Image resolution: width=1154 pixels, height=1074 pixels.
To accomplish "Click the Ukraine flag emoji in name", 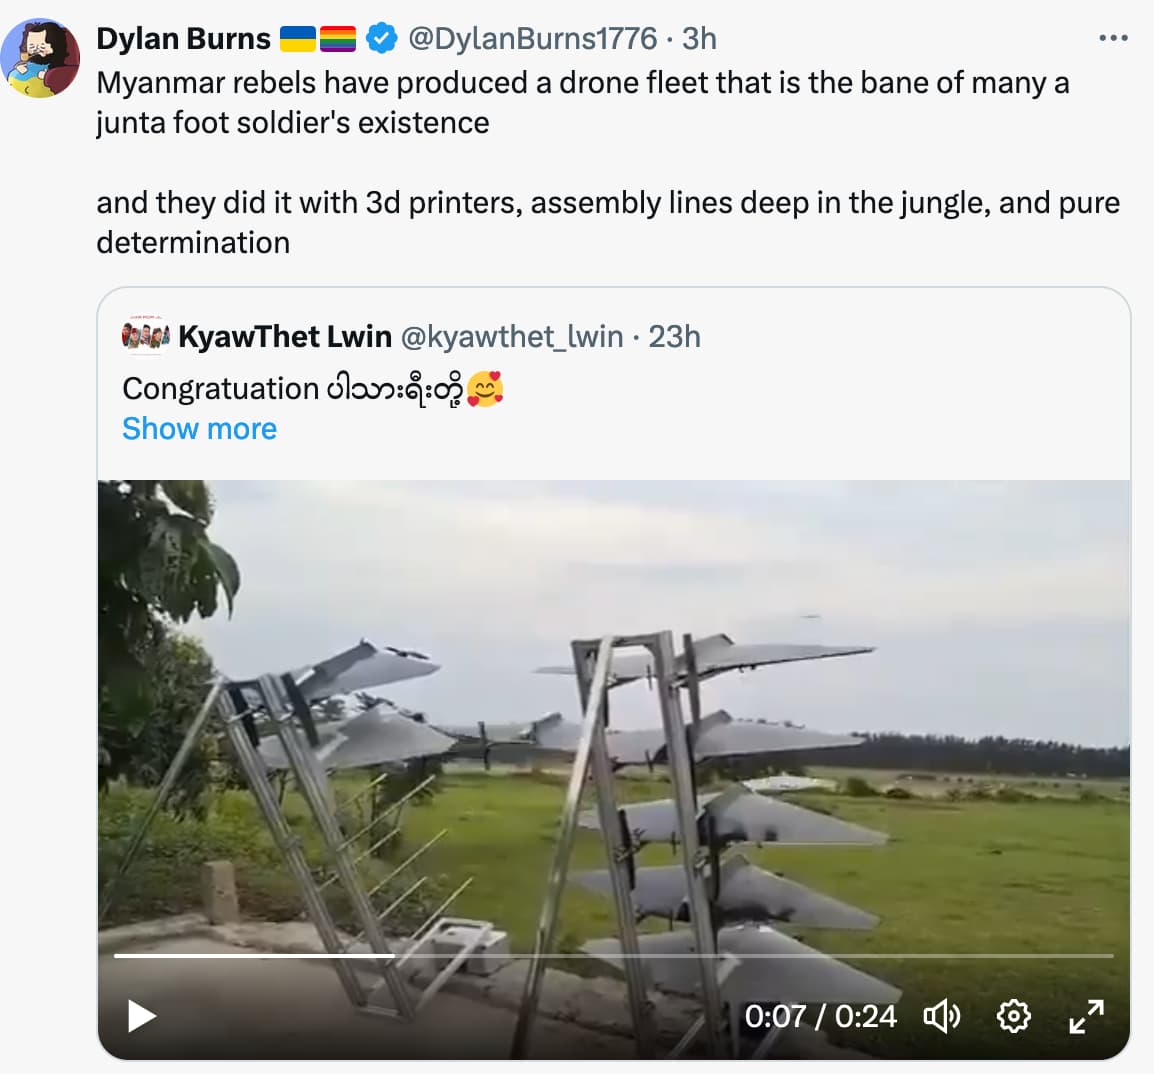I will (297, 39).
